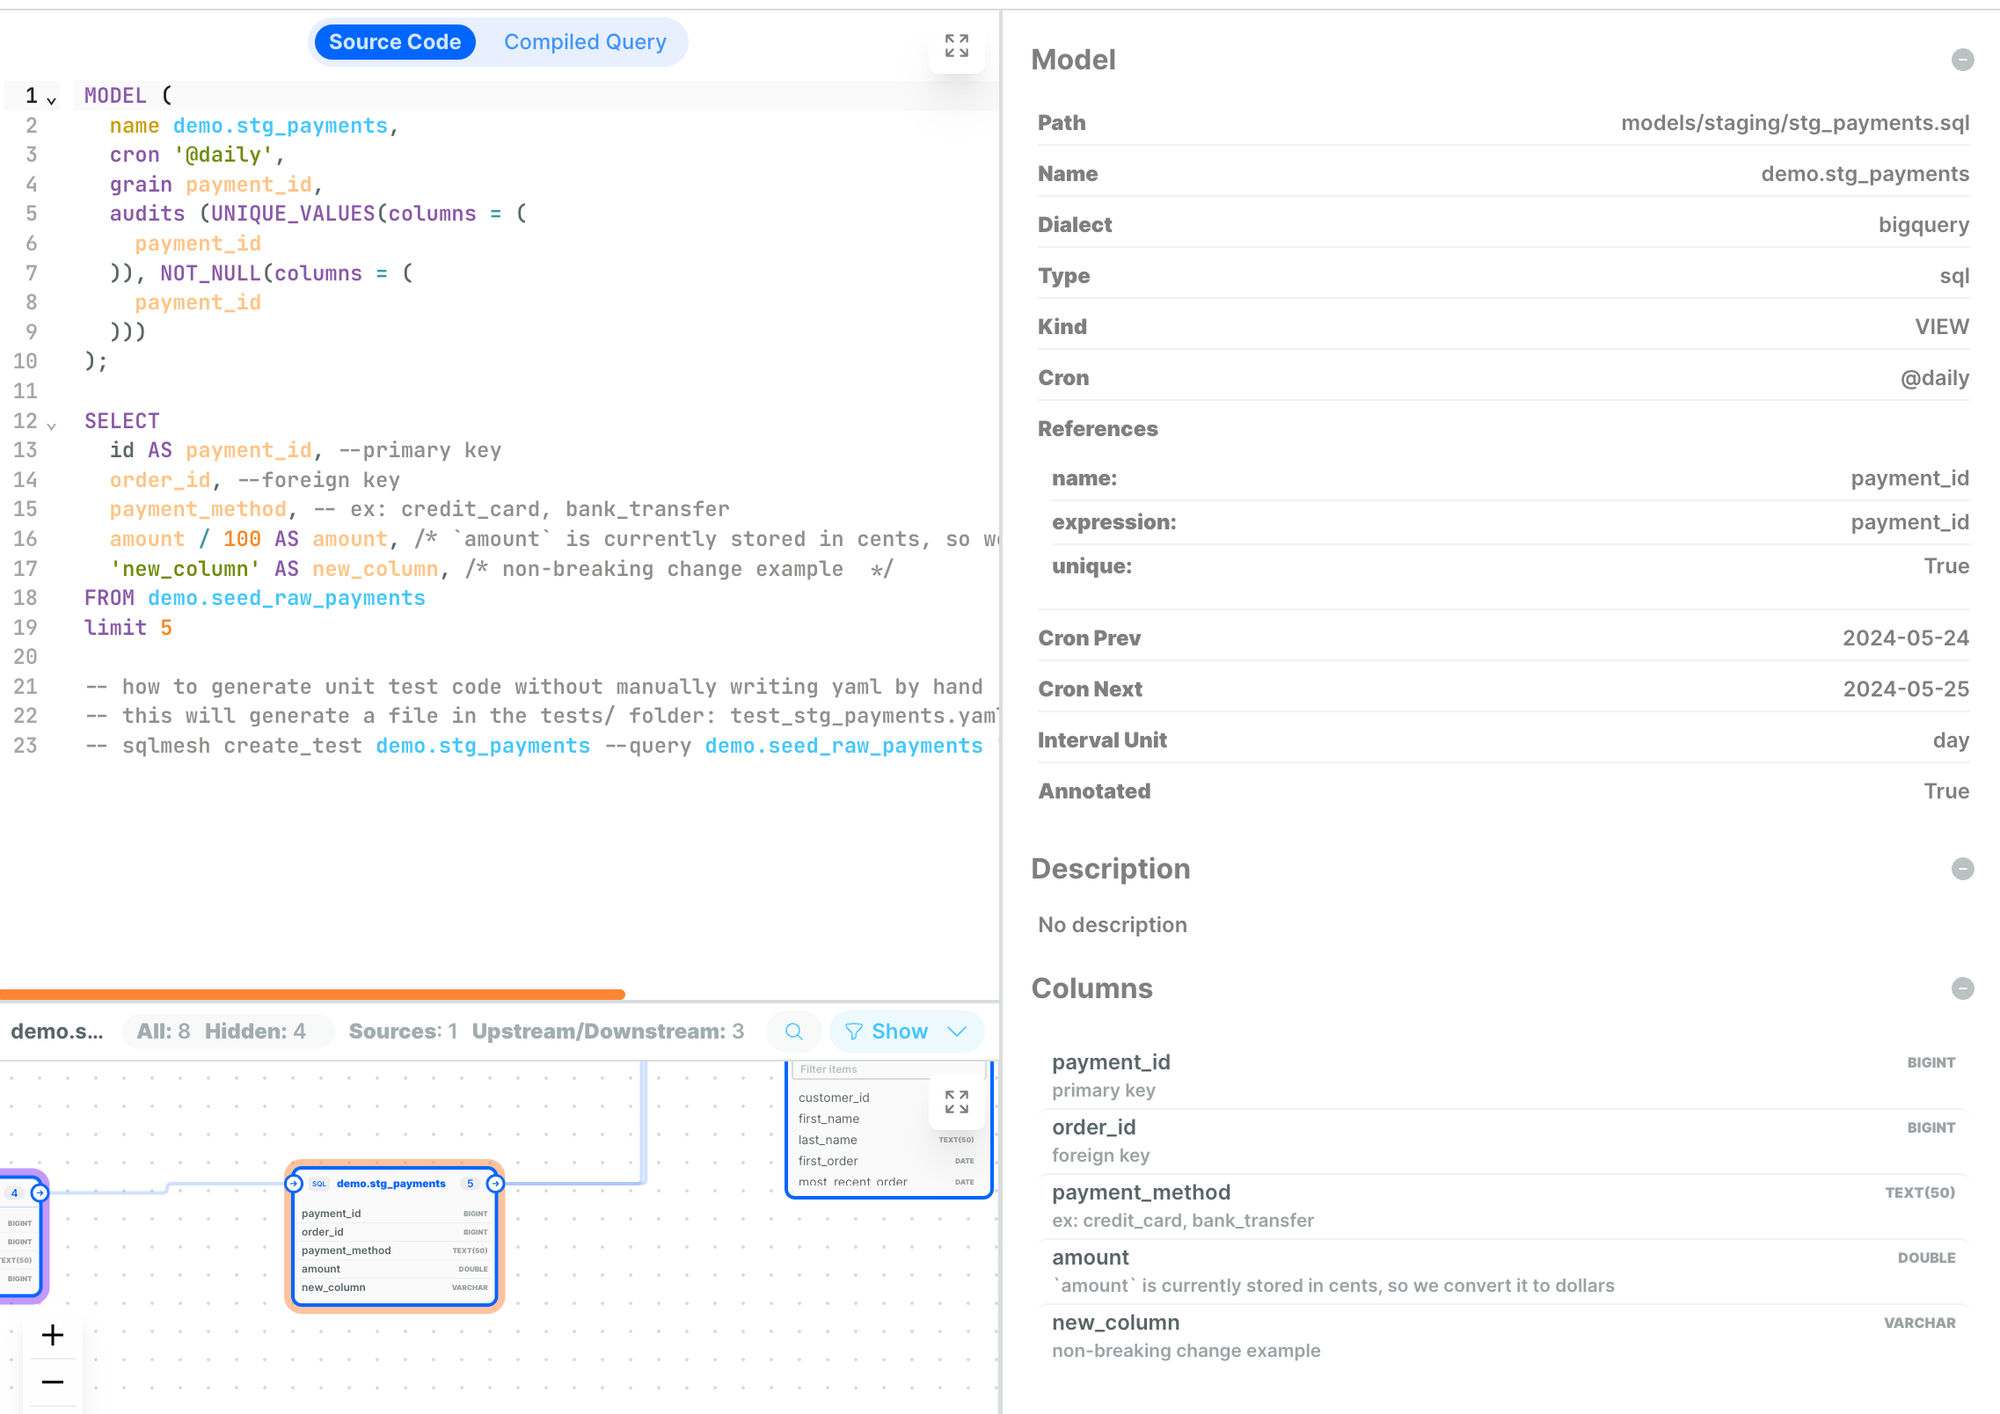Screen dimensions: 2000x1414
Task: Collapse the Columns section
Action: click(1962, 989)
